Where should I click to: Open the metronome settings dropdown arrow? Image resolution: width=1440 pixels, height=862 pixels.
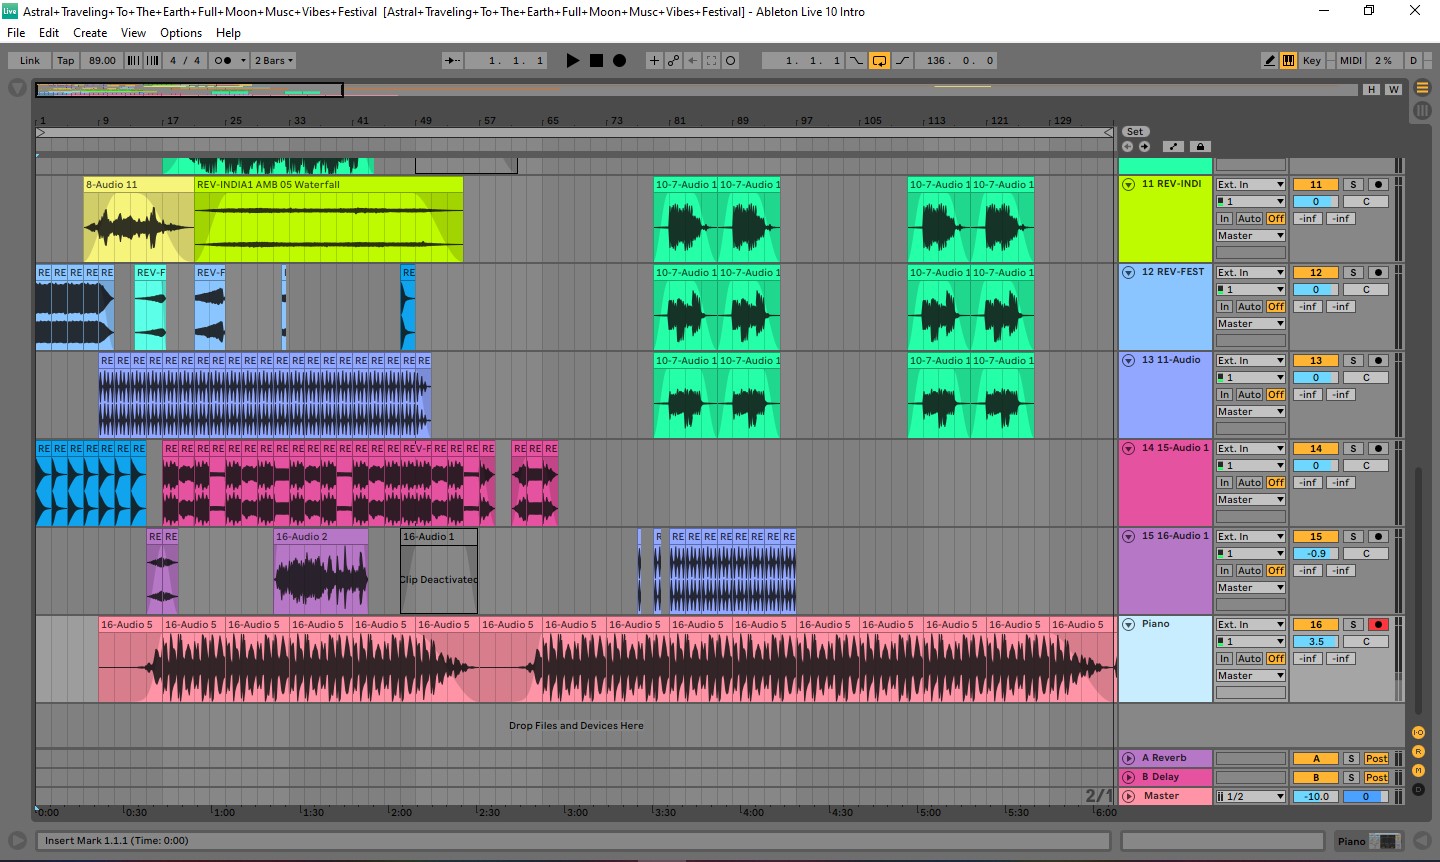point(244,61)
